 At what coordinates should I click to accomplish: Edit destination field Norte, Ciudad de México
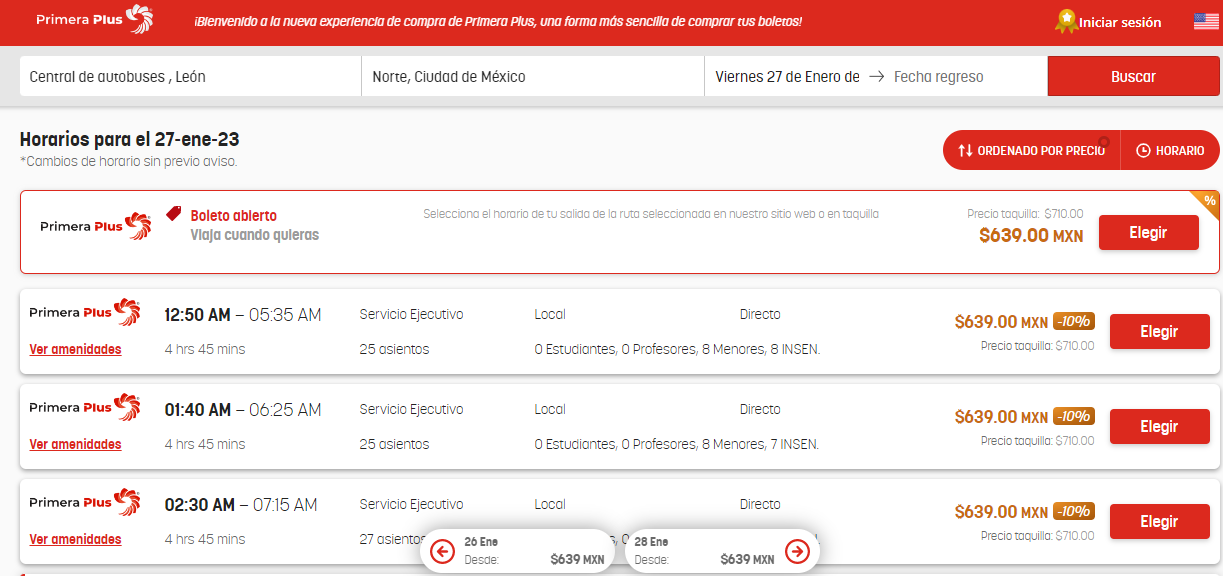(533, 76)
